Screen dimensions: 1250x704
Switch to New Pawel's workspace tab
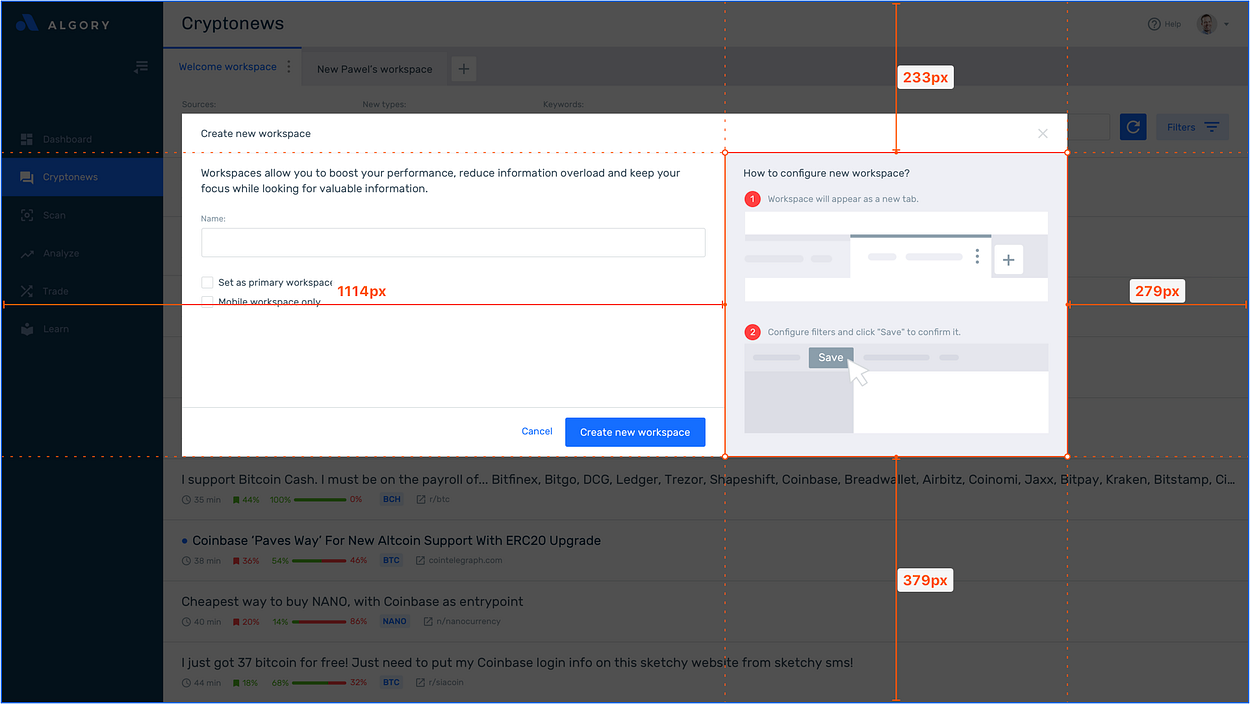(x=375, y=69)
